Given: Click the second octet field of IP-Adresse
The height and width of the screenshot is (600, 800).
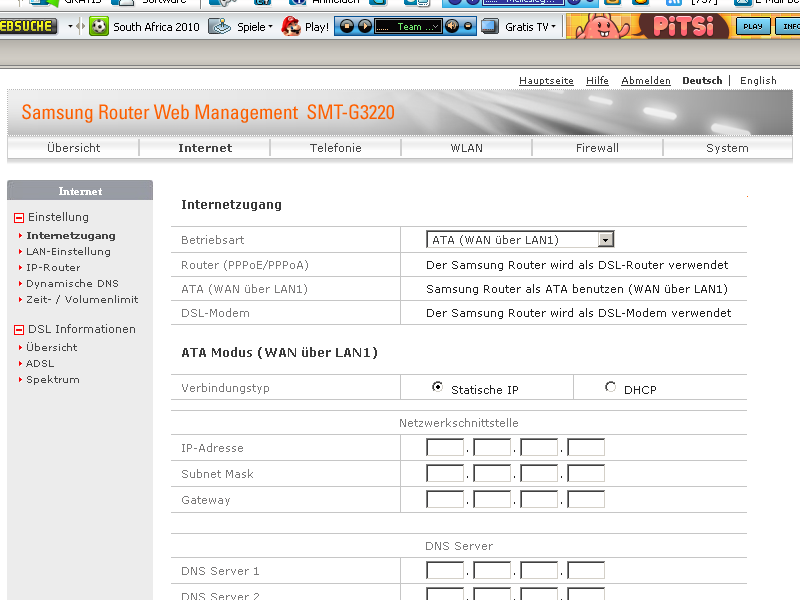Looking at the screenshot, I should (x=492, y=447).
